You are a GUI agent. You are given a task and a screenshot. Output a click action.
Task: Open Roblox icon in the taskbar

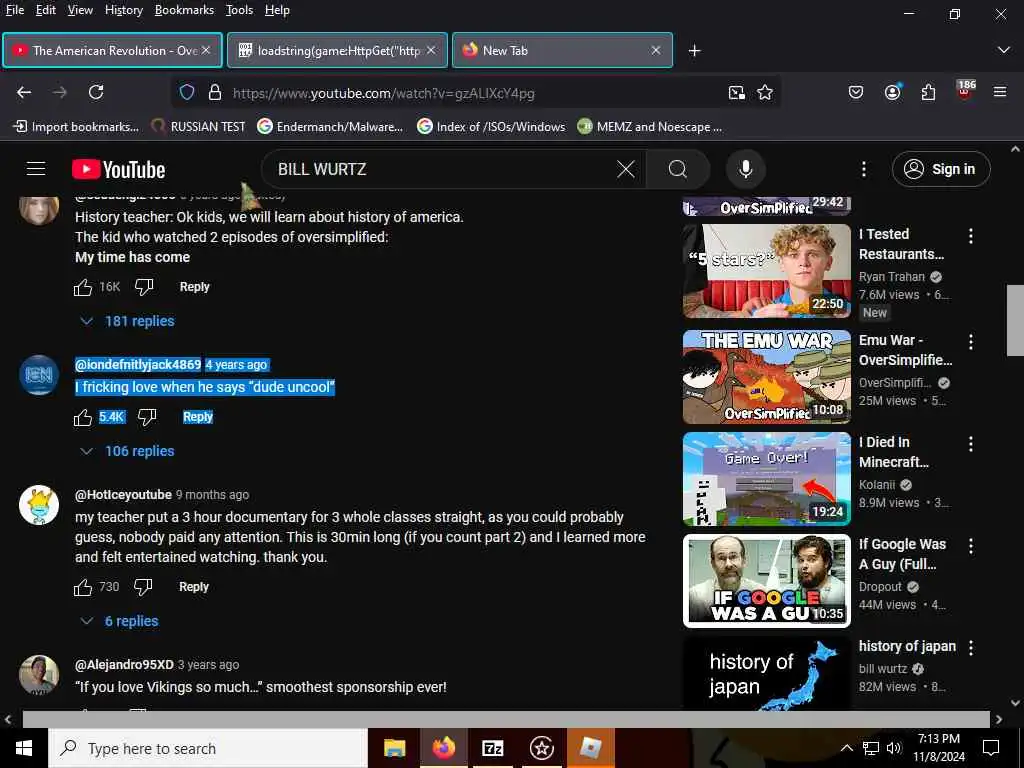(590, 748)
